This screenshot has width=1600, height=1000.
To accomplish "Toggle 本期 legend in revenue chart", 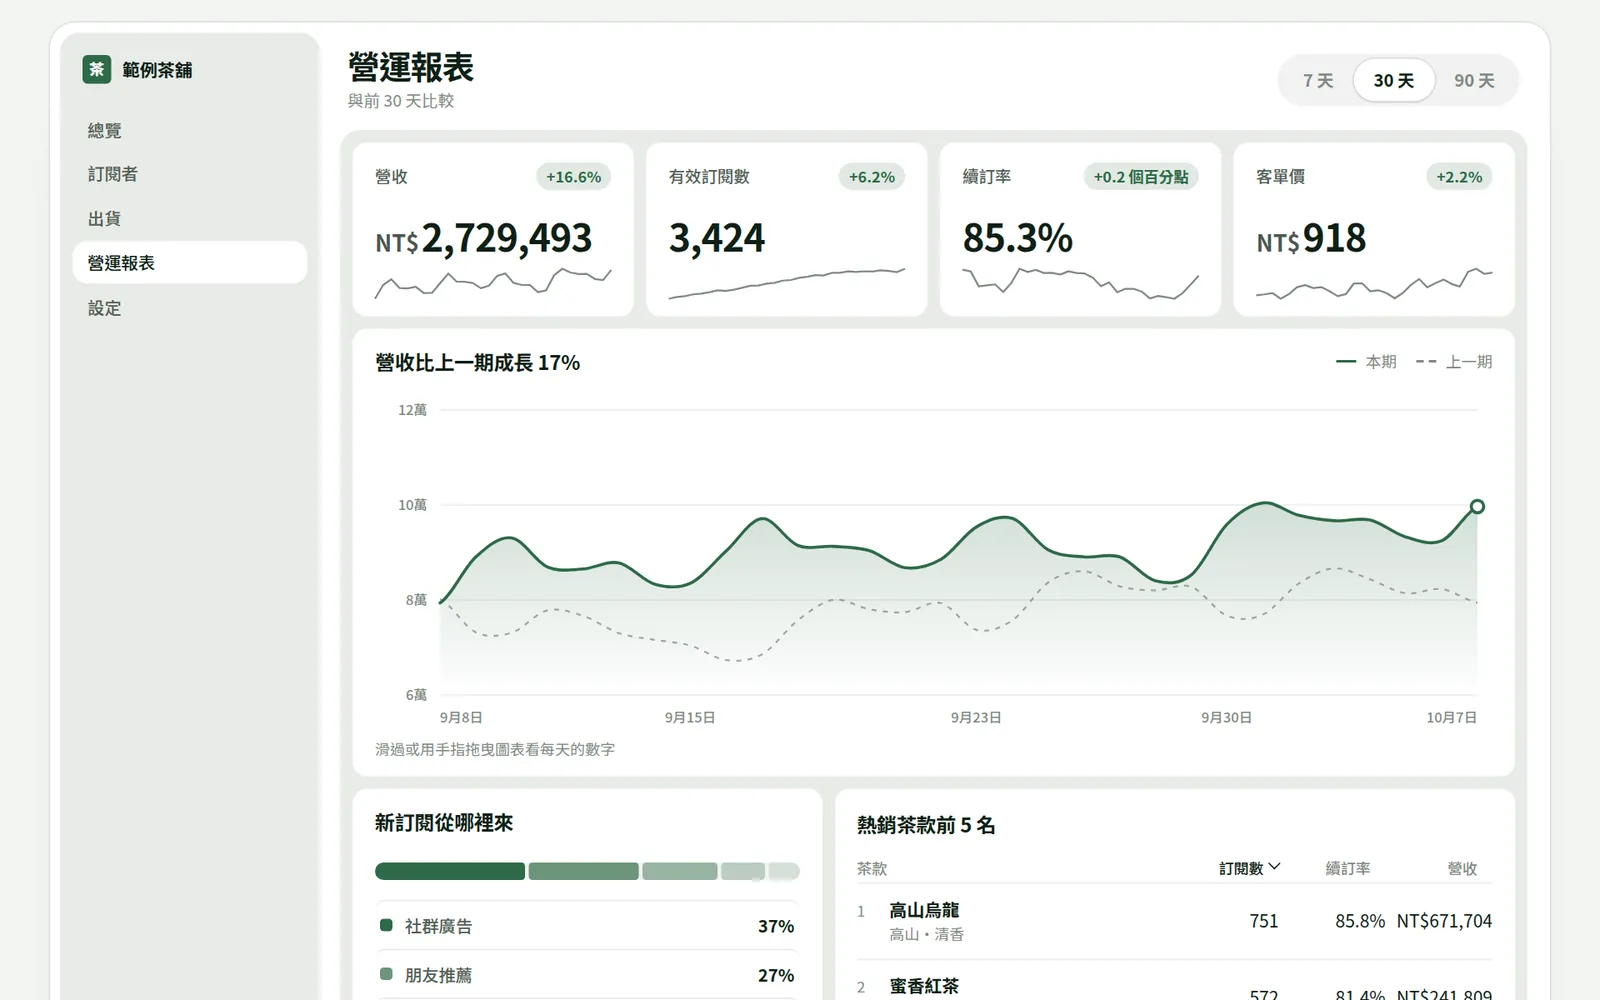I will [1366, 361].
